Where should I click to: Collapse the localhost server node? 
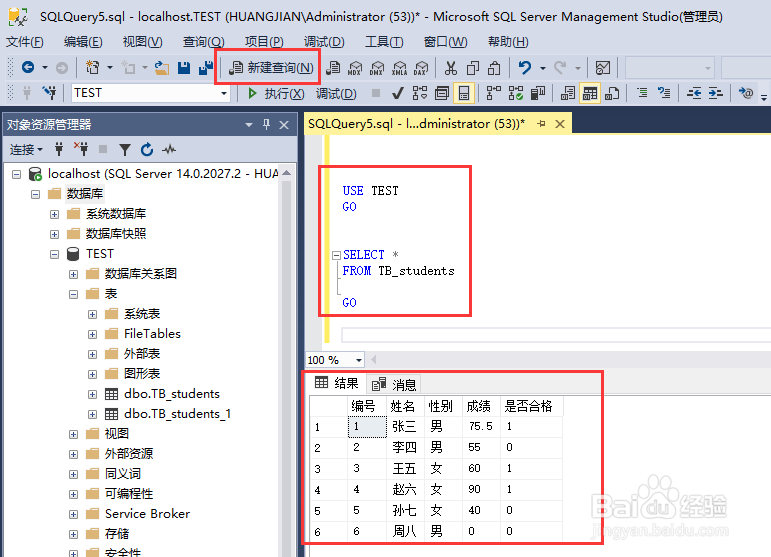(x=17, y=174)
